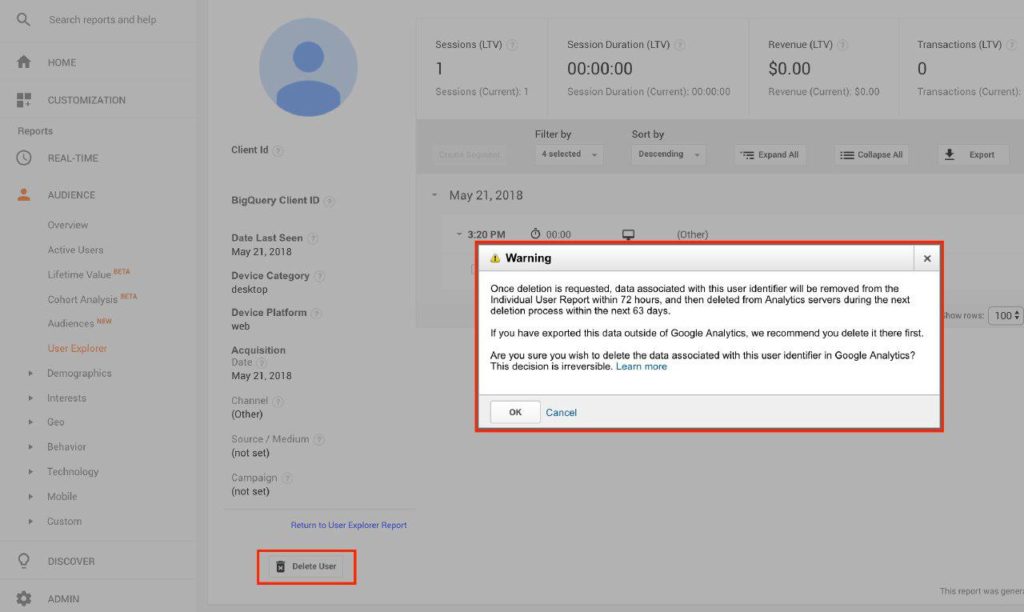
Task: Confirm deletion with OK button
Action: 515,412
